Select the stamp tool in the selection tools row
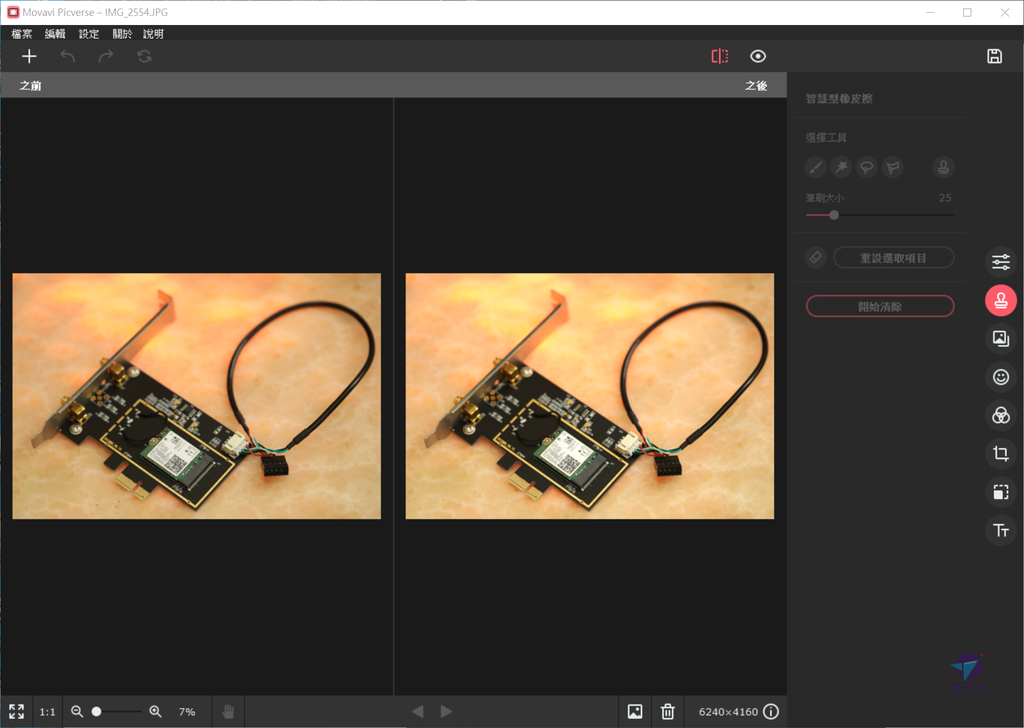This screenshot has width=1024, height=728. 943,167
